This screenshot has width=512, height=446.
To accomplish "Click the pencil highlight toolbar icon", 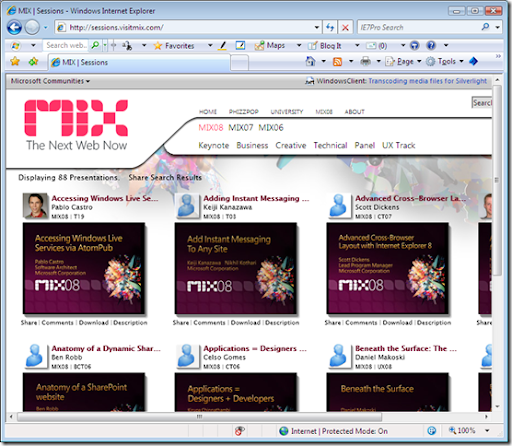I will (222, 45).
